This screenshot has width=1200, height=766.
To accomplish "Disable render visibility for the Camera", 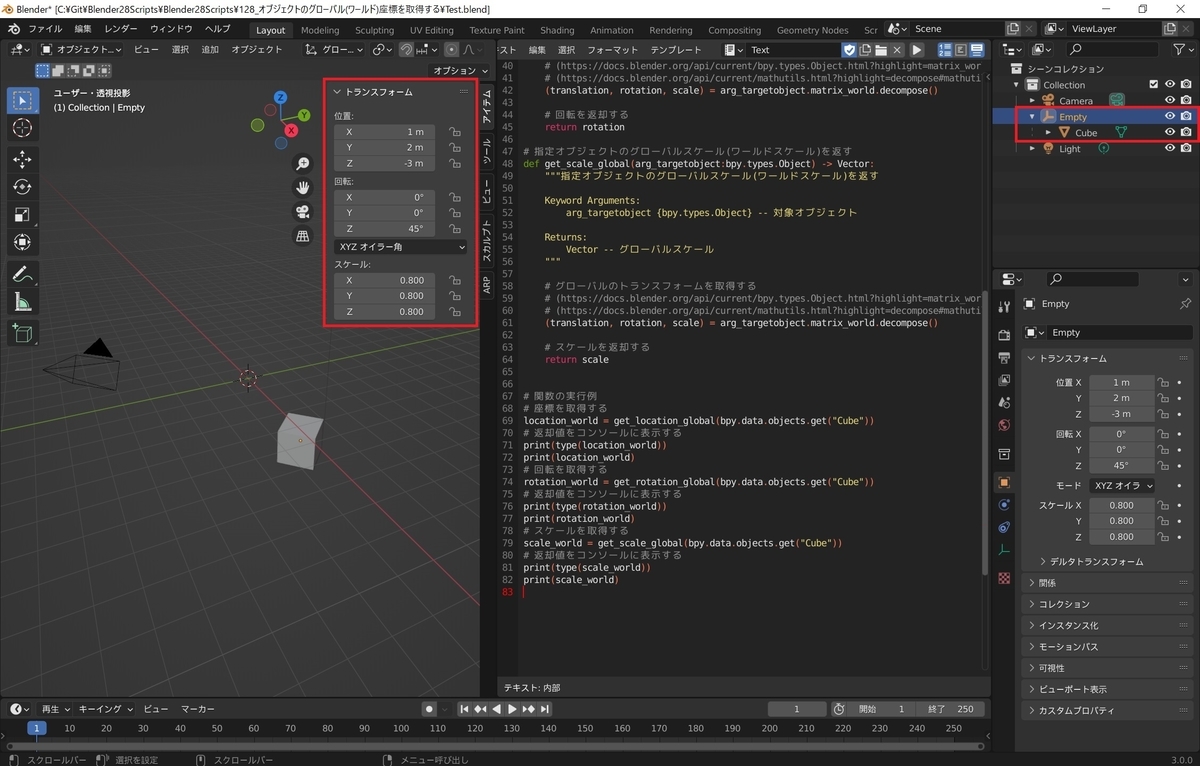I will (1186, 100).
